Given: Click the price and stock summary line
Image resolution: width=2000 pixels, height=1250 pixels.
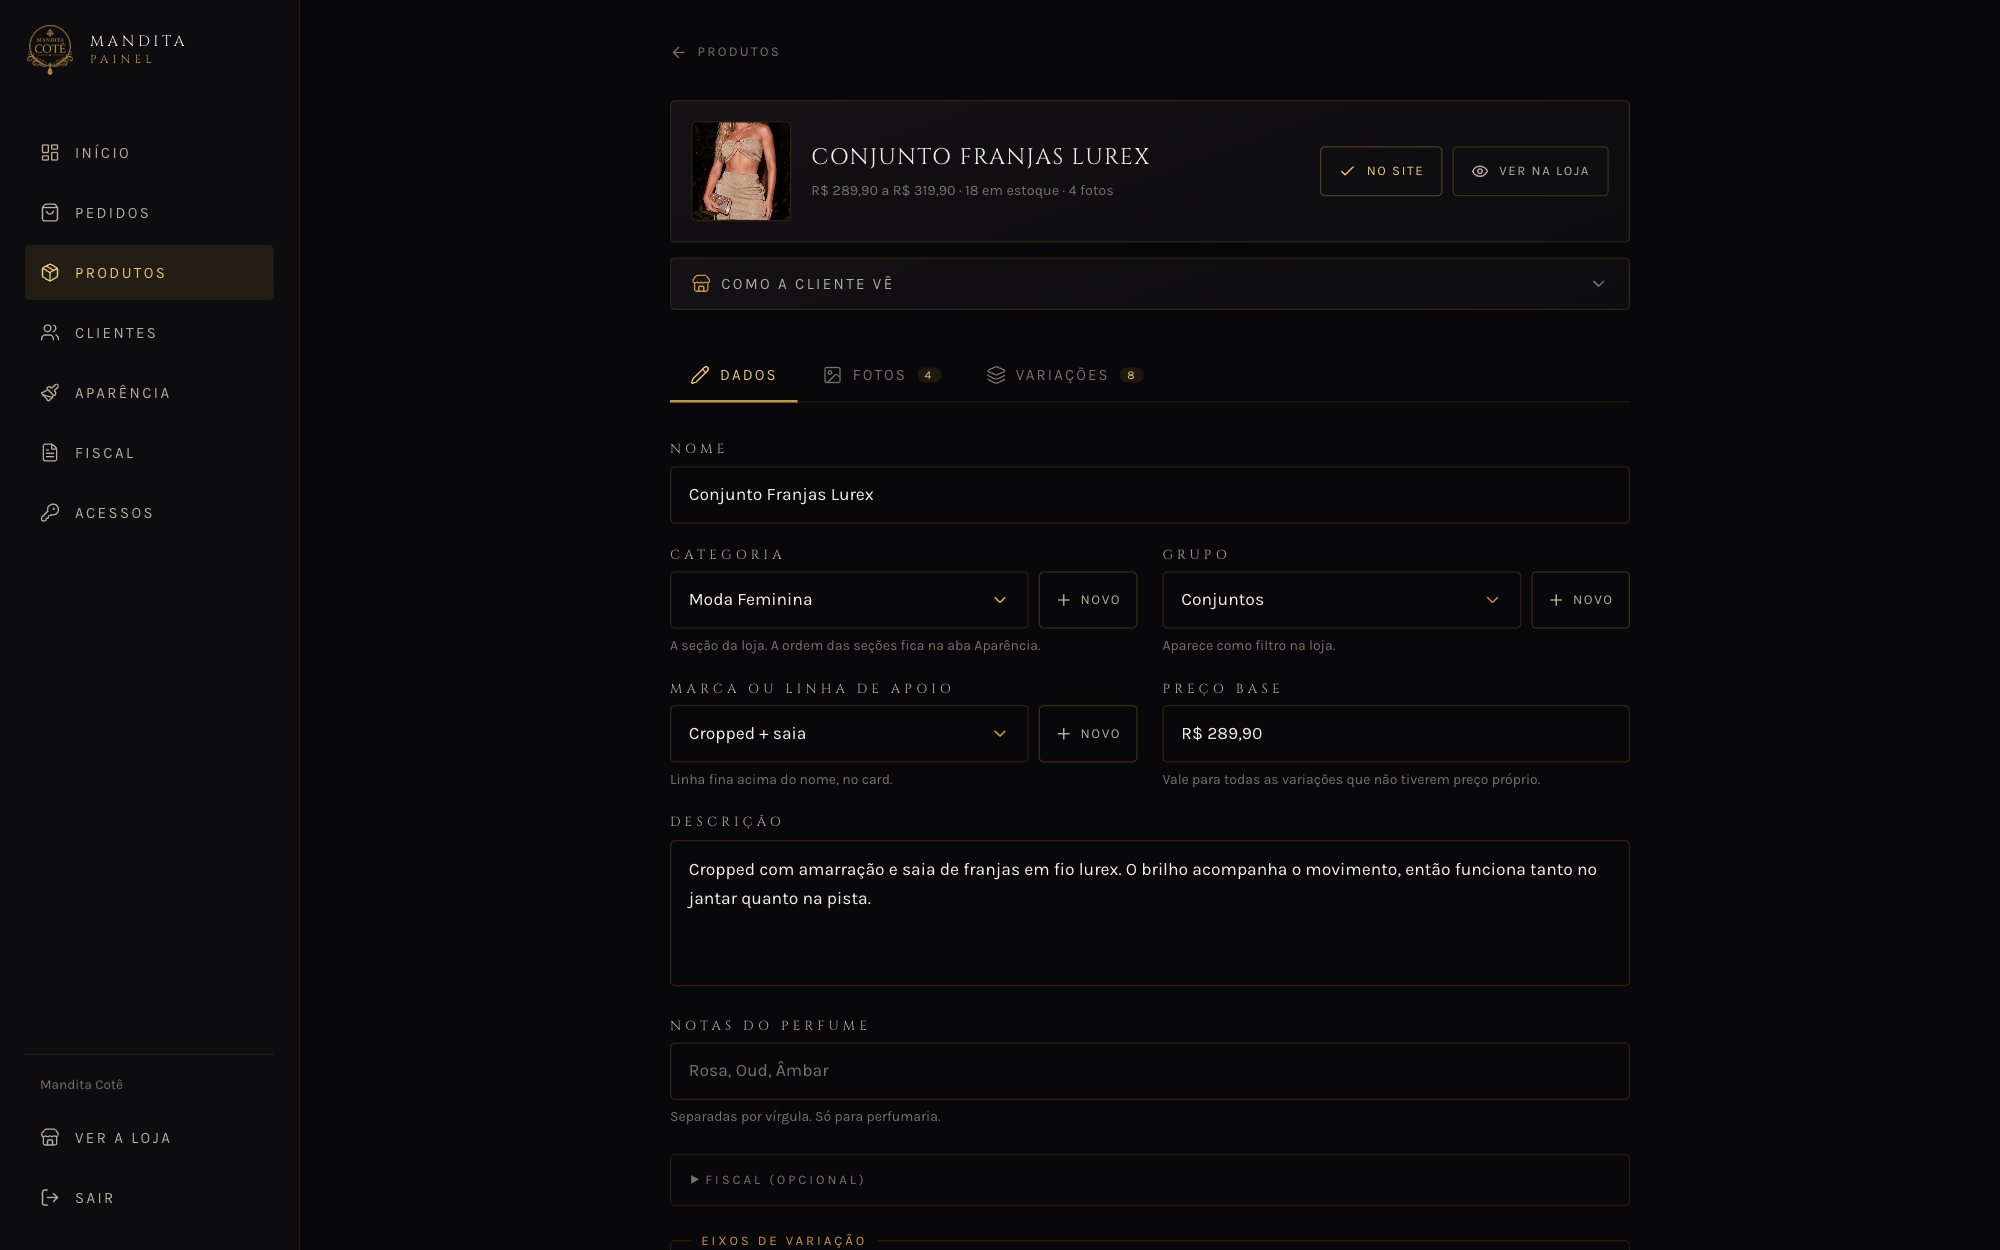Looking at the screenshot, I should click(x=962, y=191).
